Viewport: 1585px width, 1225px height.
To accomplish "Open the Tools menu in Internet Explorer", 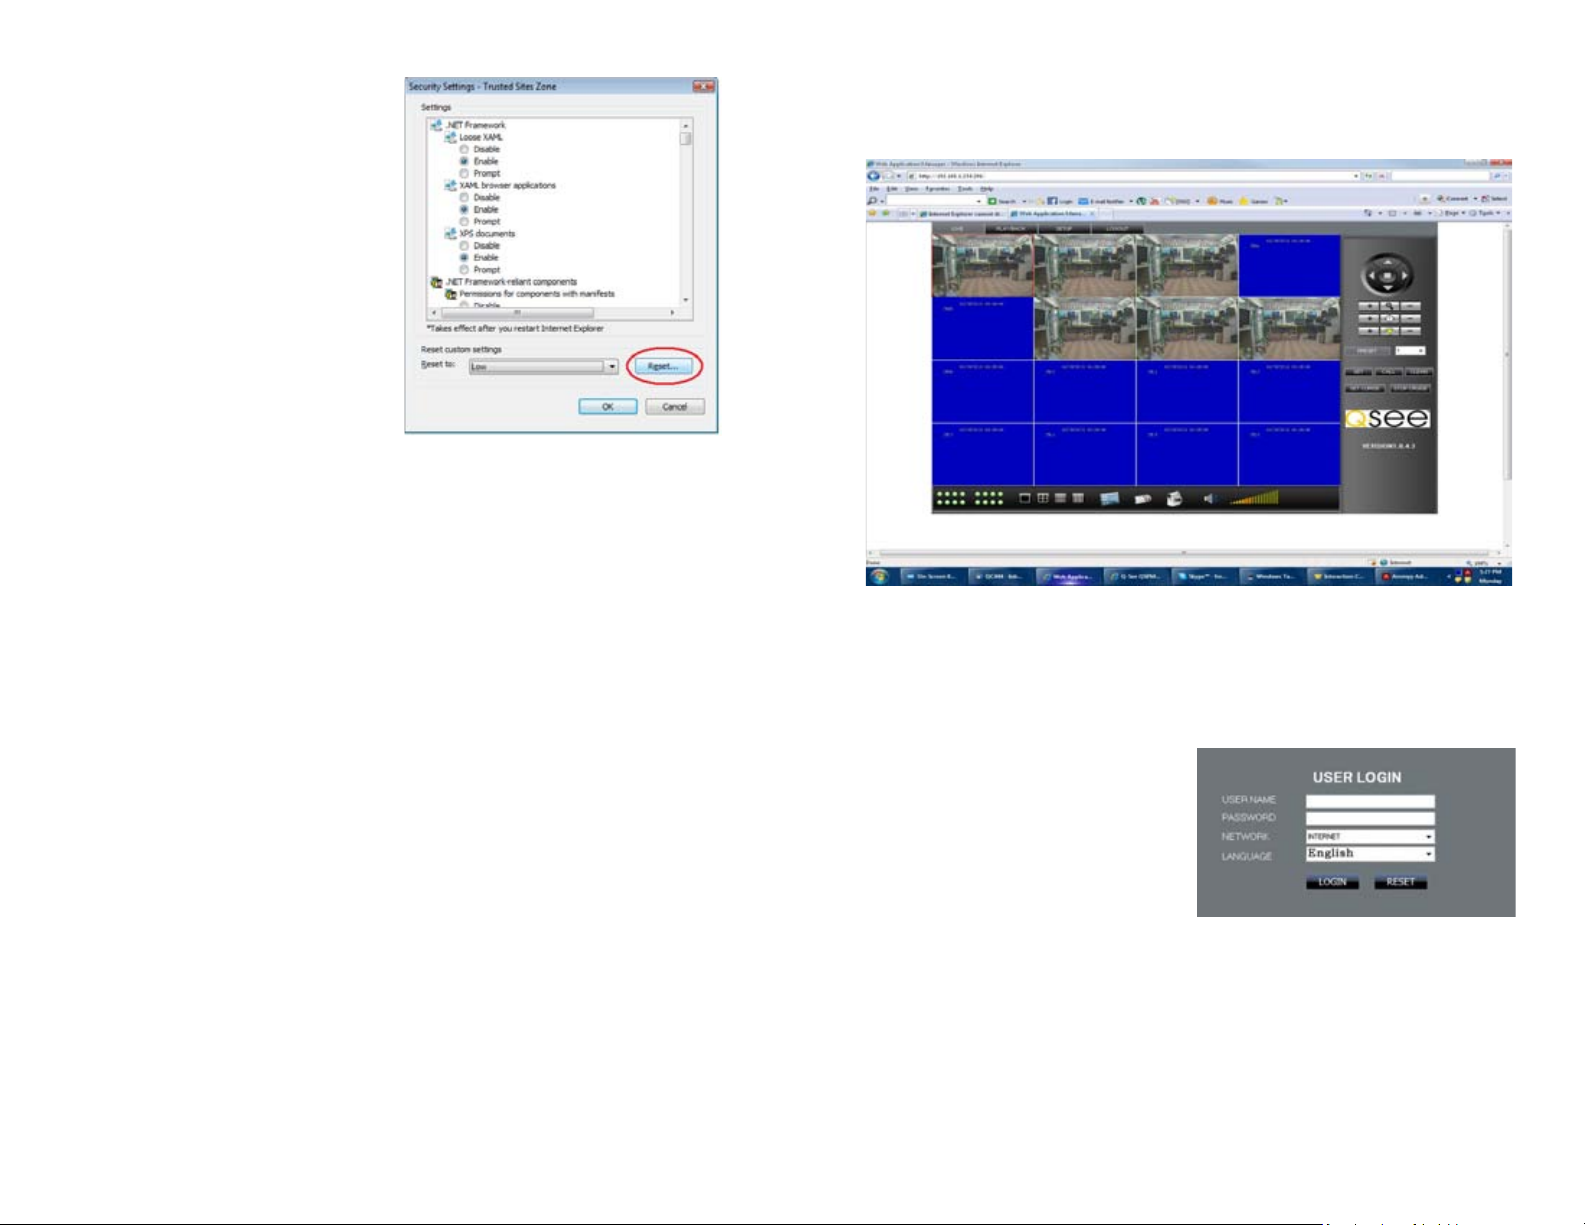I will [965, 189].
